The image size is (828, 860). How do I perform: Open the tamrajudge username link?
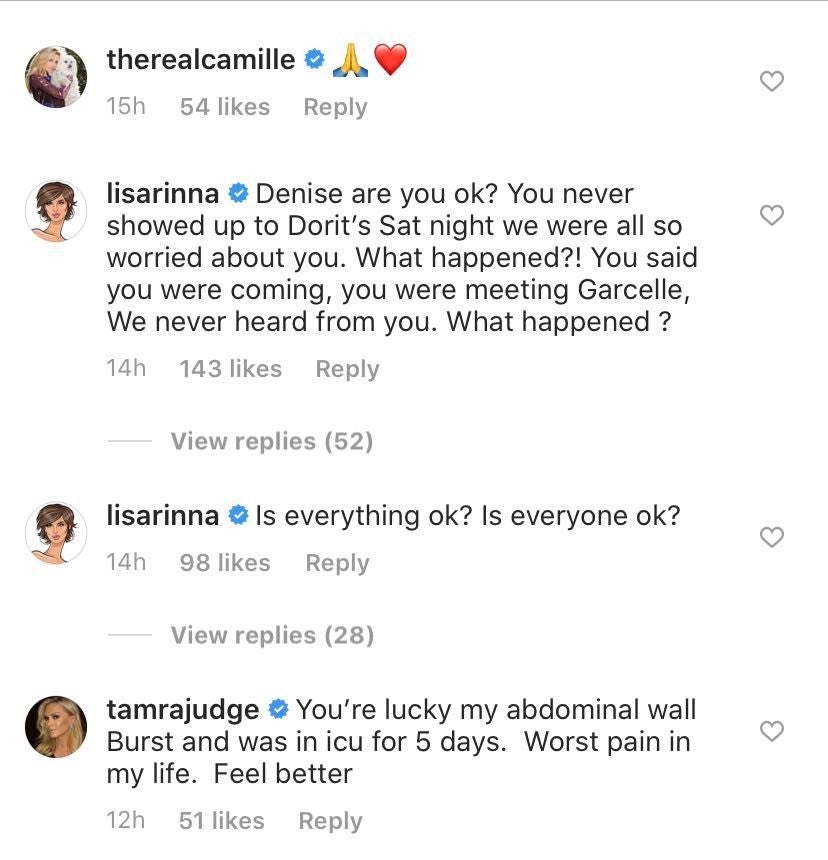click(x=183, y=710)
